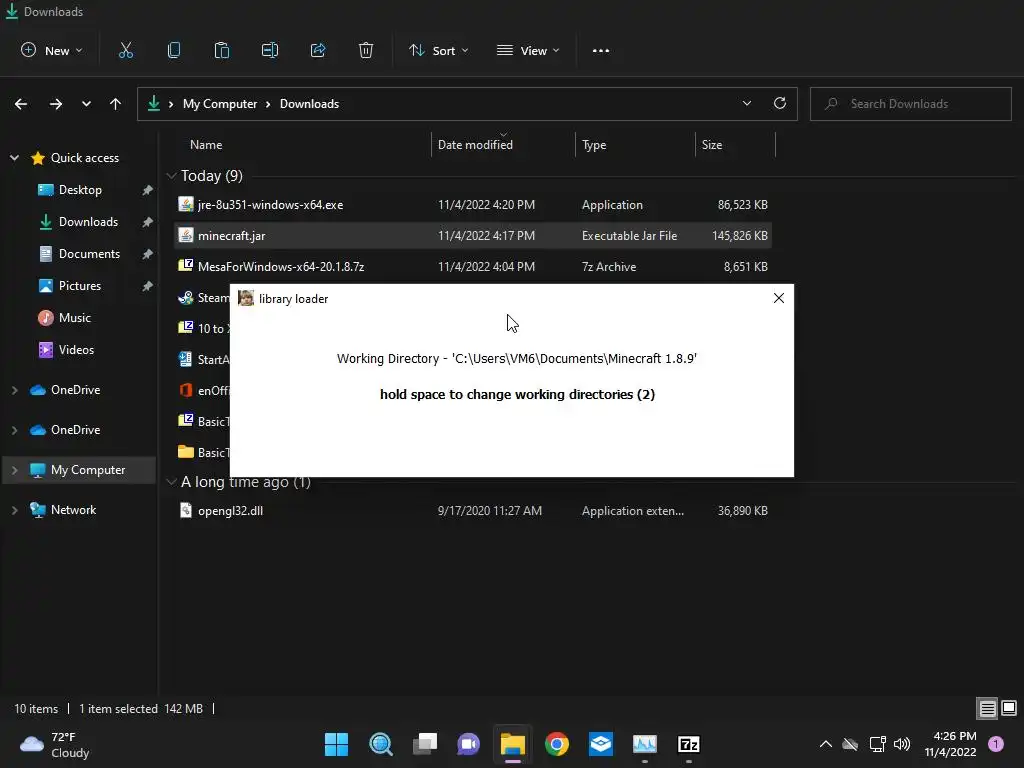The image size is (1024, 768).
Task: Select Downloads in the sidebar
Action: point(88,222)
